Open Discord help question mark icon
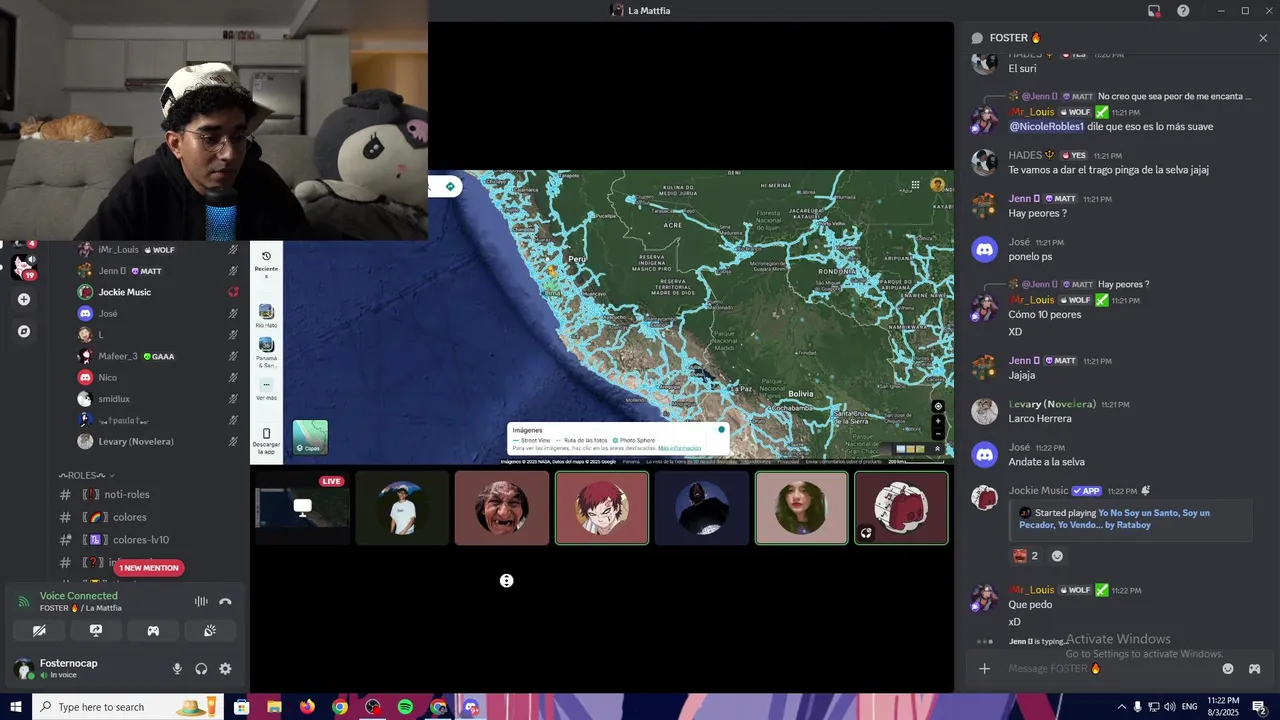This screenshot has height=720, width=1280. 1183,11
